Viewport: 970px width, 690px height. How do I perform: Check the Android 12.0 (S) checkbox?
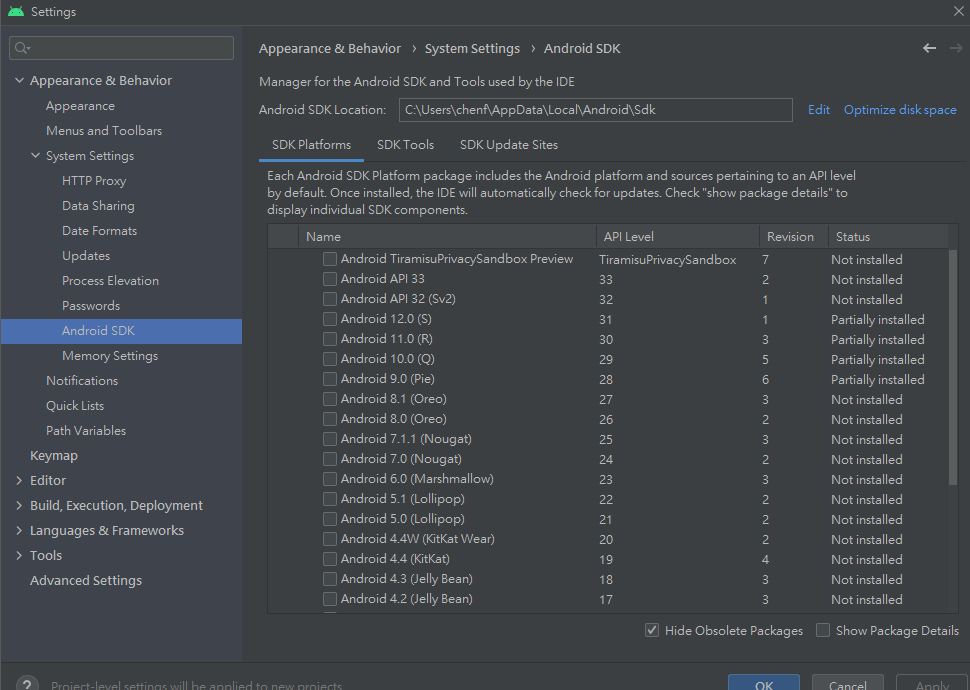(x=330, y=319)
